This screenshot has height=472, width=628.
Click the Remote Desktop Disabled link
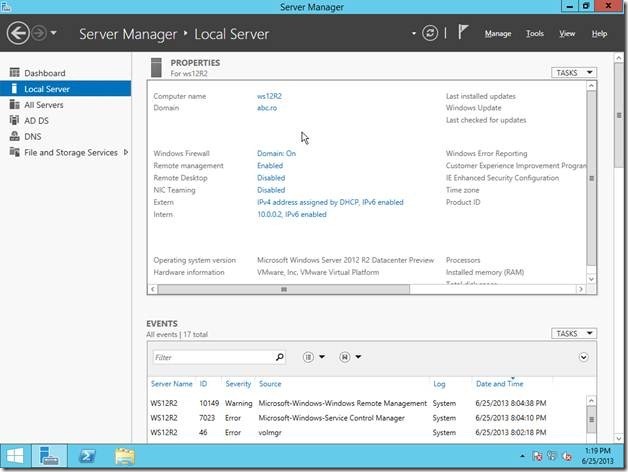coord(271,178)
